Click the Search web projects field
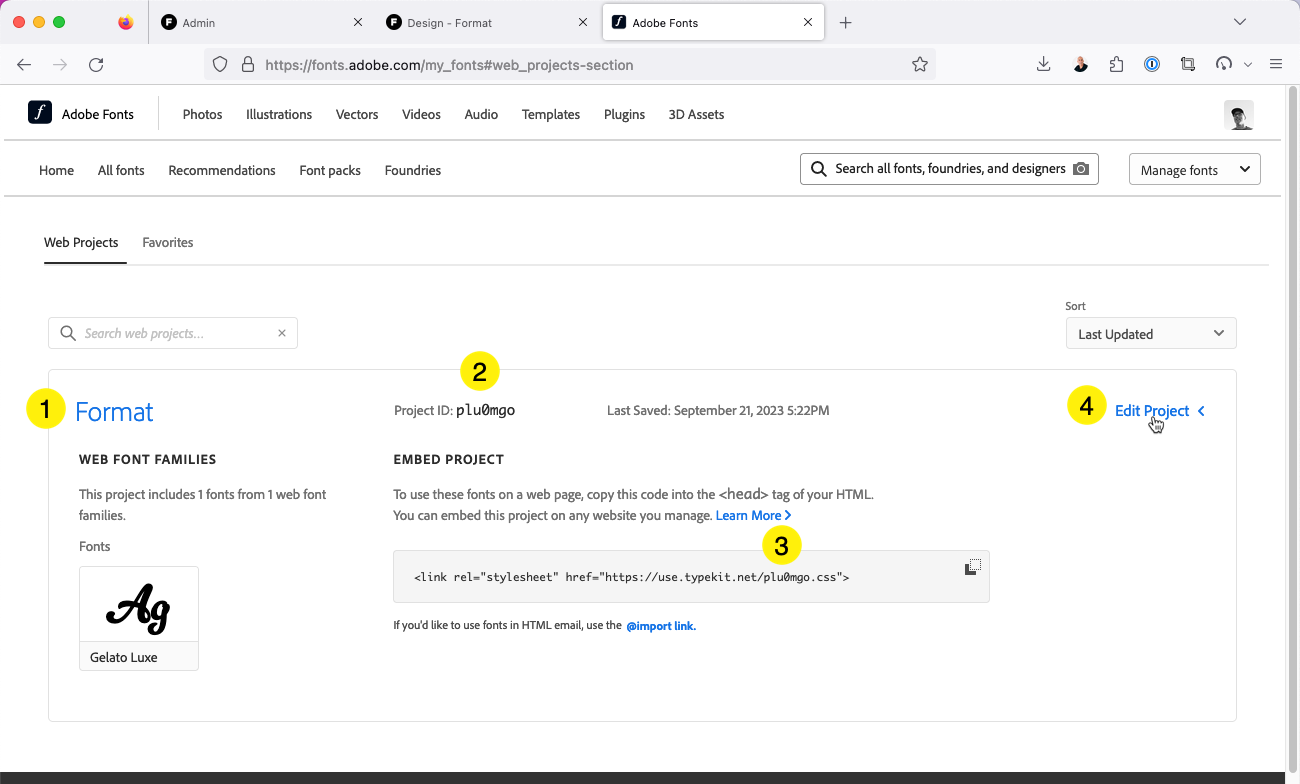 click(173, 333)
